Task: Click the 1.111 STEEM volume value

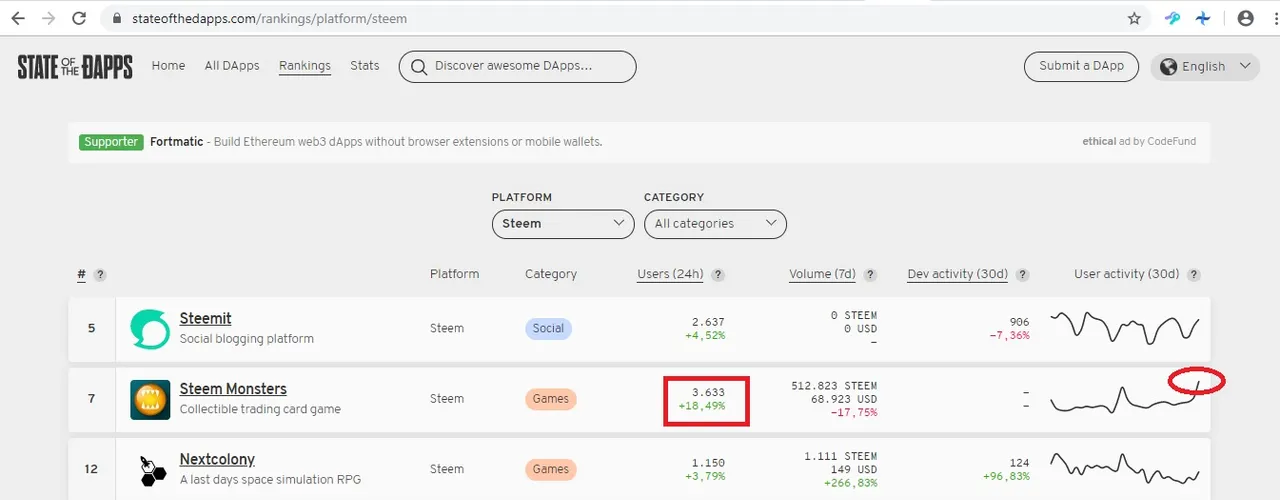Action: 841,456
